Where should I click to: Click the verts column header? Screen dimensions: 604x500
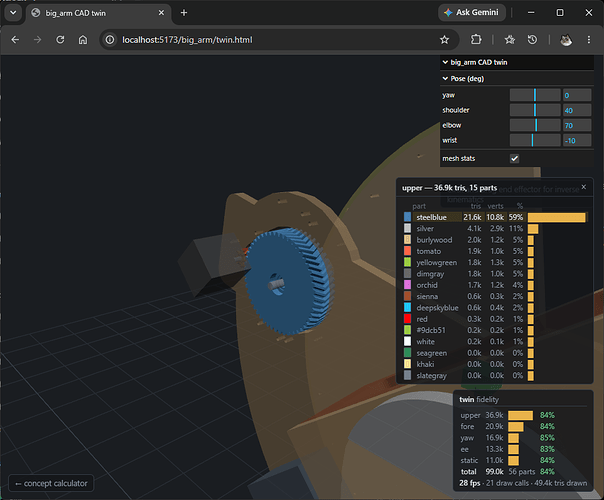tap(495, 206)
